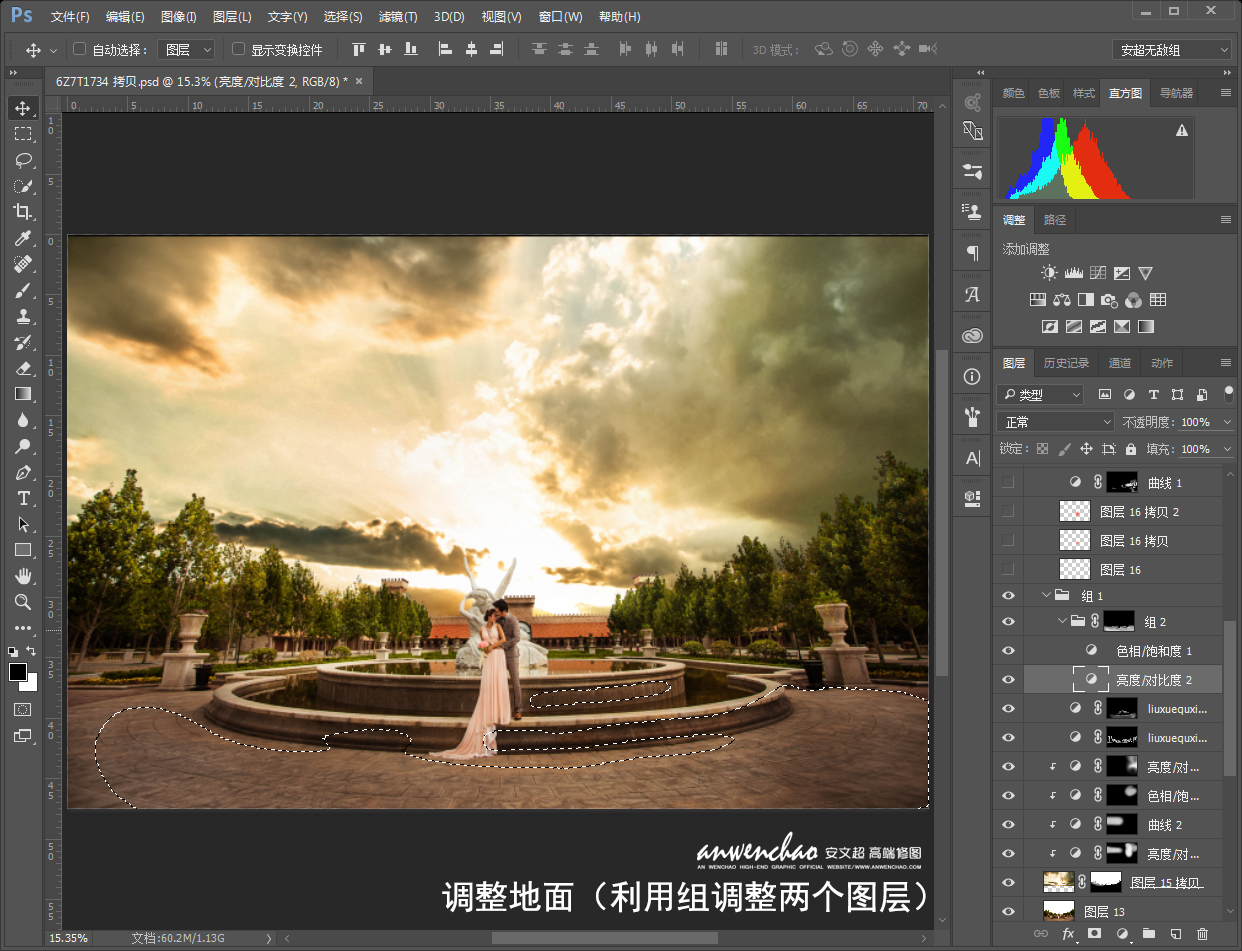Collapse the 组 1 group
Image resolution: width=1242 pixels, height=951 pixels.
(x=1047, y=596)
